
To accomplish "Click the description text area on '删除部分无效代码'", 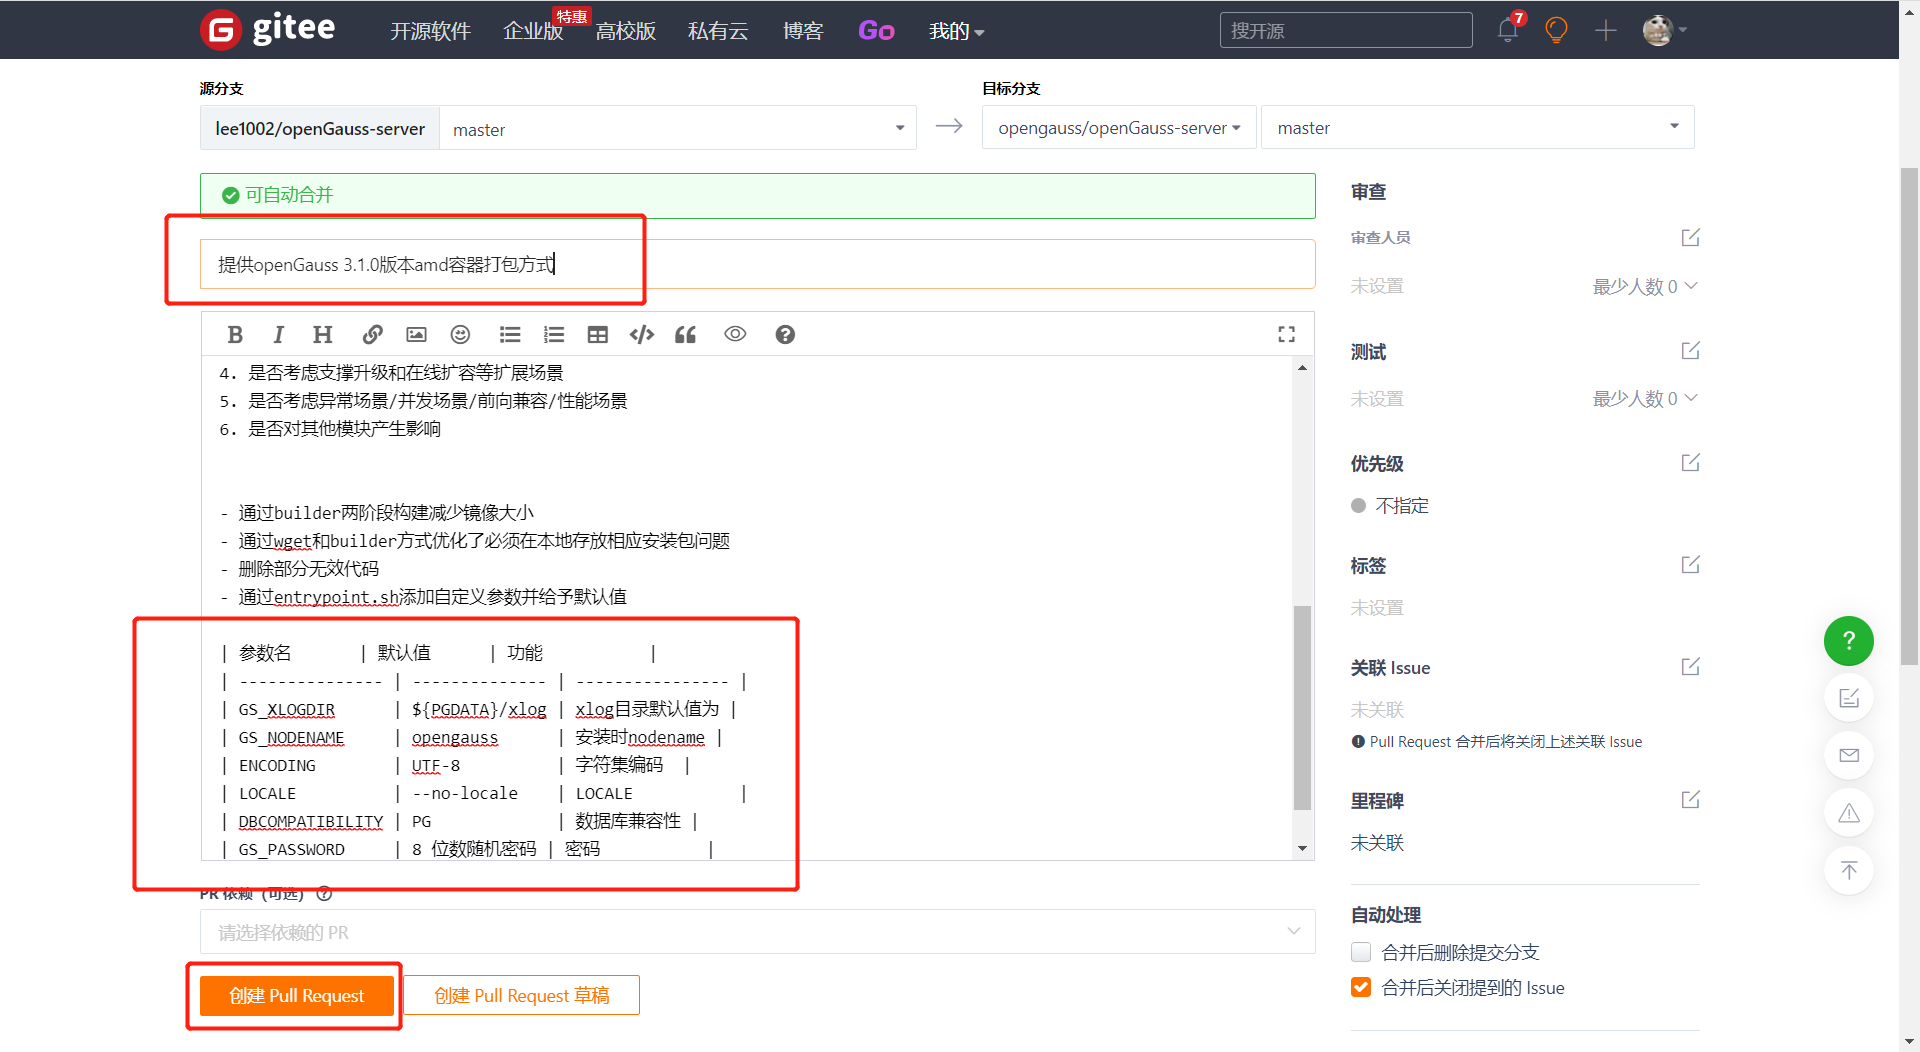I will tap(309, 569).
